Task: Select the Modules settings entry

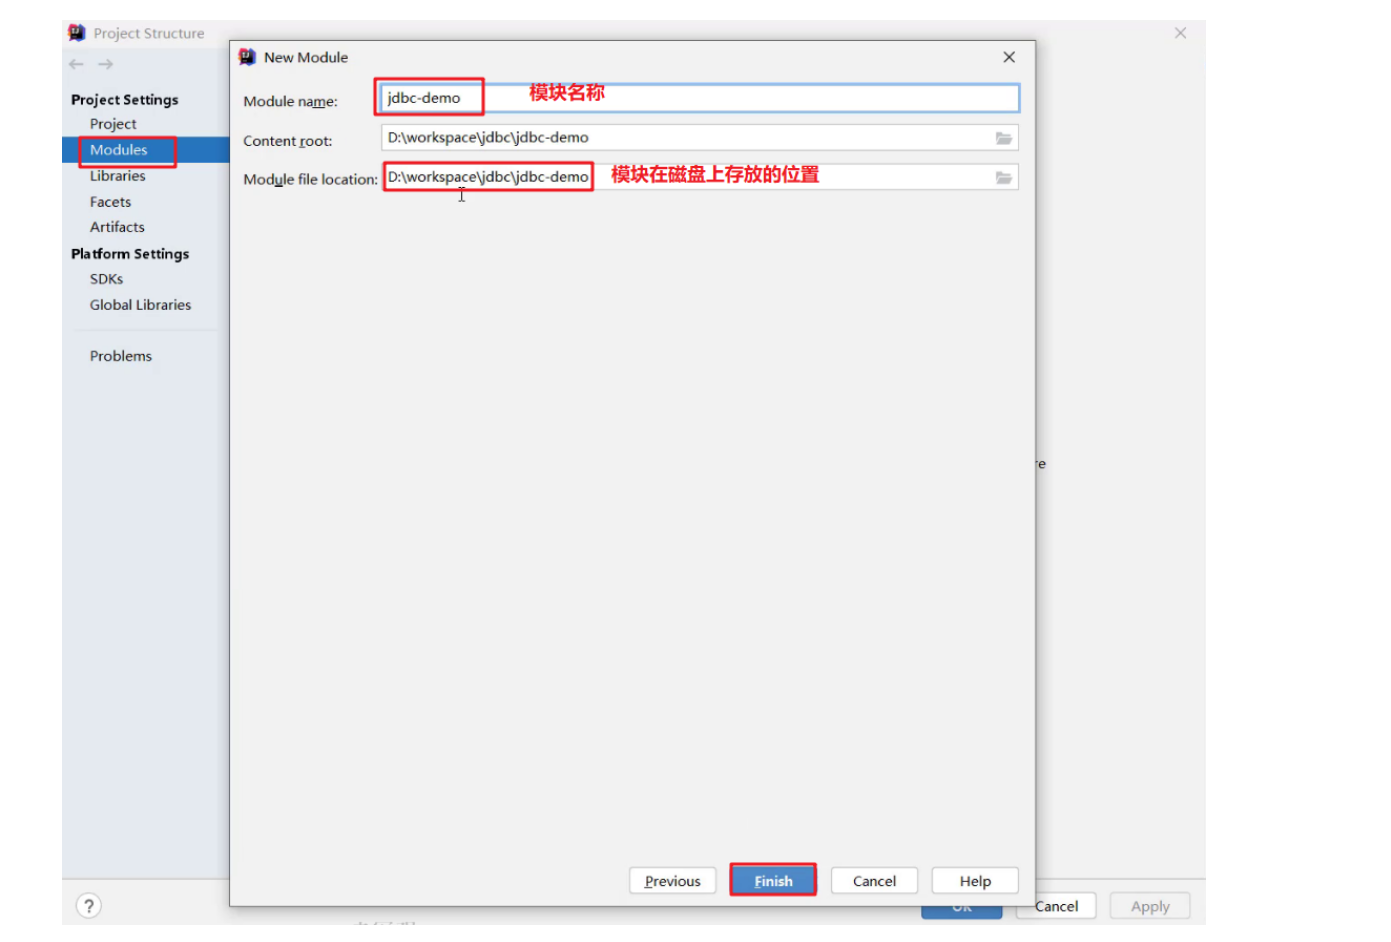Action: click(120, 150)
